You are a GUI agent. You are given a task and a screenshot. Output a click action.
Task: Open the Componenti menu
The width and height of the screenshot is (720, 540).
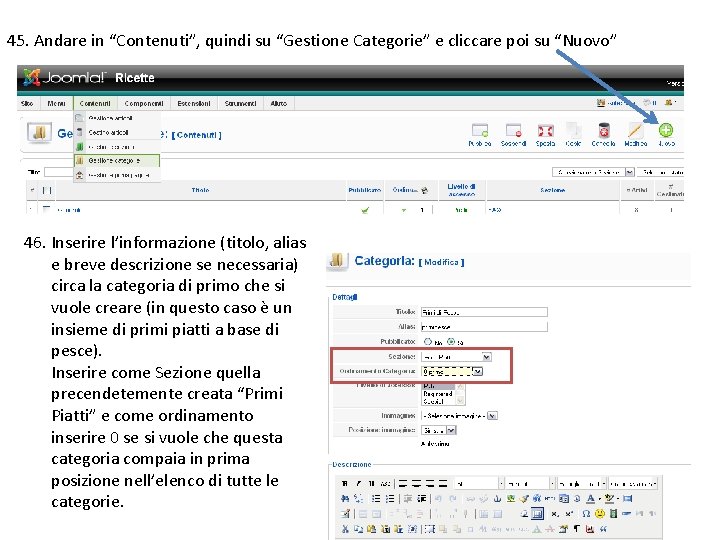[x=144, y=103]
